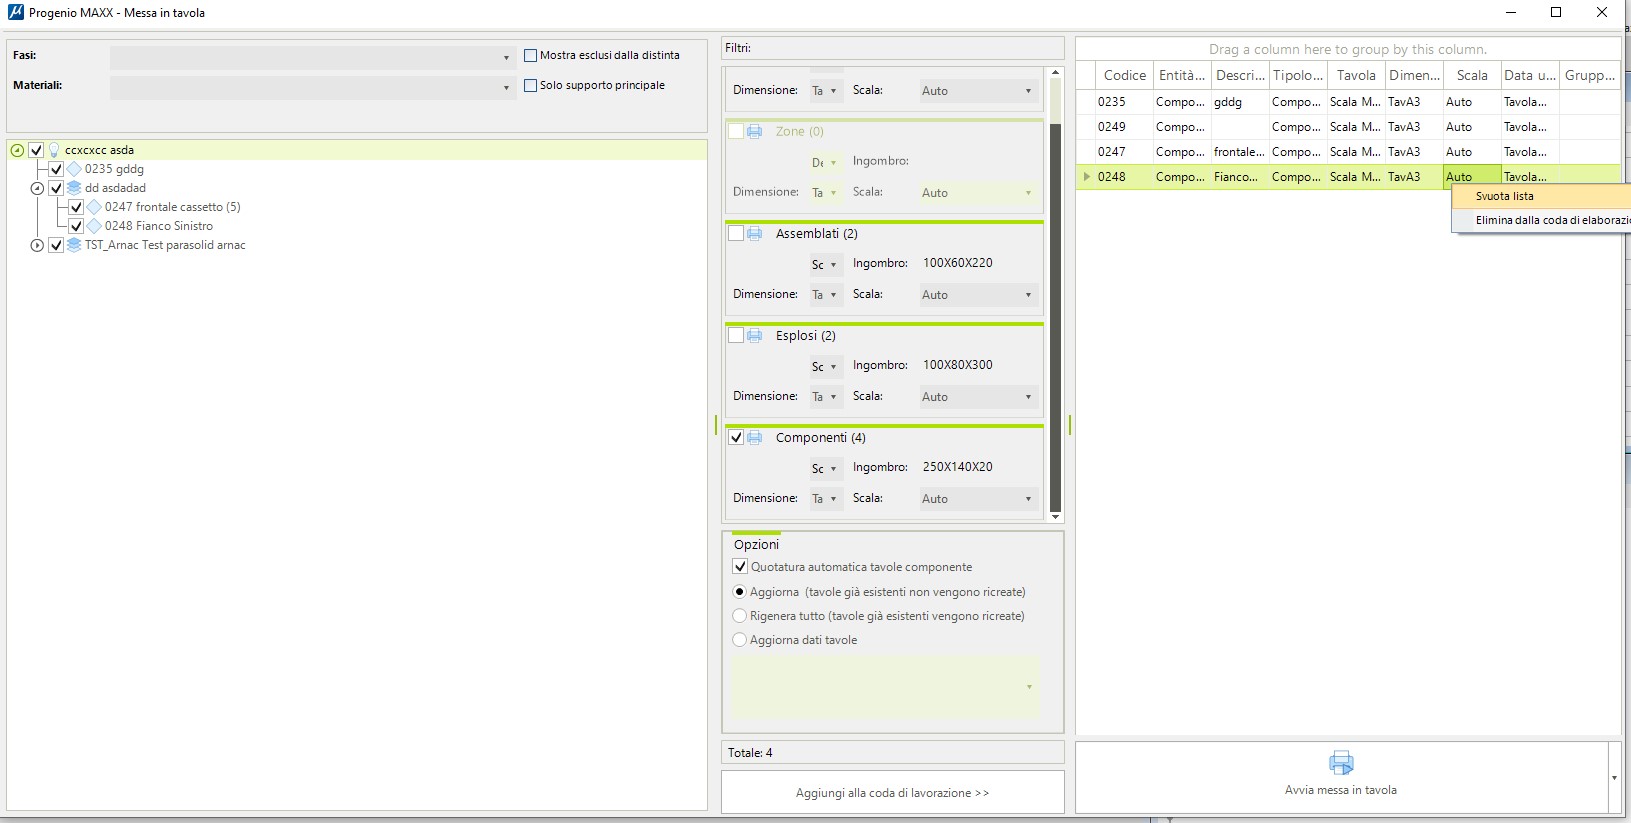
Task: Click the Filtri field at top
Action: pyautogui.click(x=892, y=48)
